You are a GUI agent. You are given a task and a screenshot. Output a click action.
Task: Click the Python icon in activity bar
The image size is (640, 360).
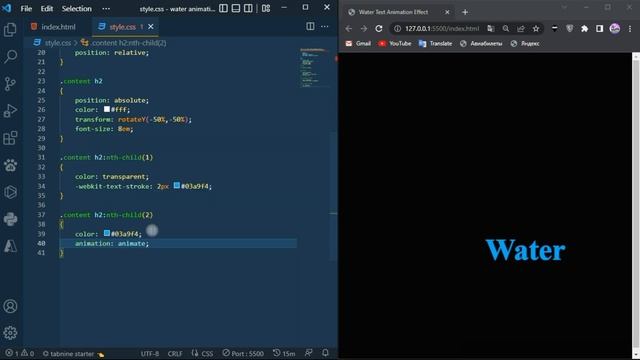[x=10, y=219]
